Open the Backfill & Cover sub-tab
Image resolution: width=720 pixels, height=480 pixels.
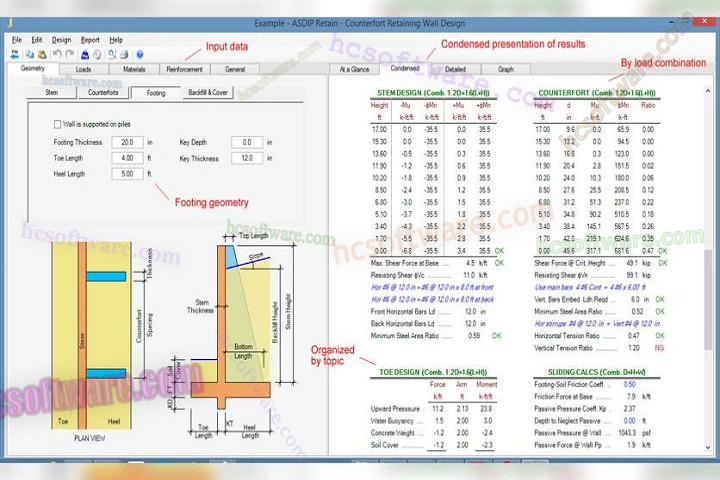[208, 92]
